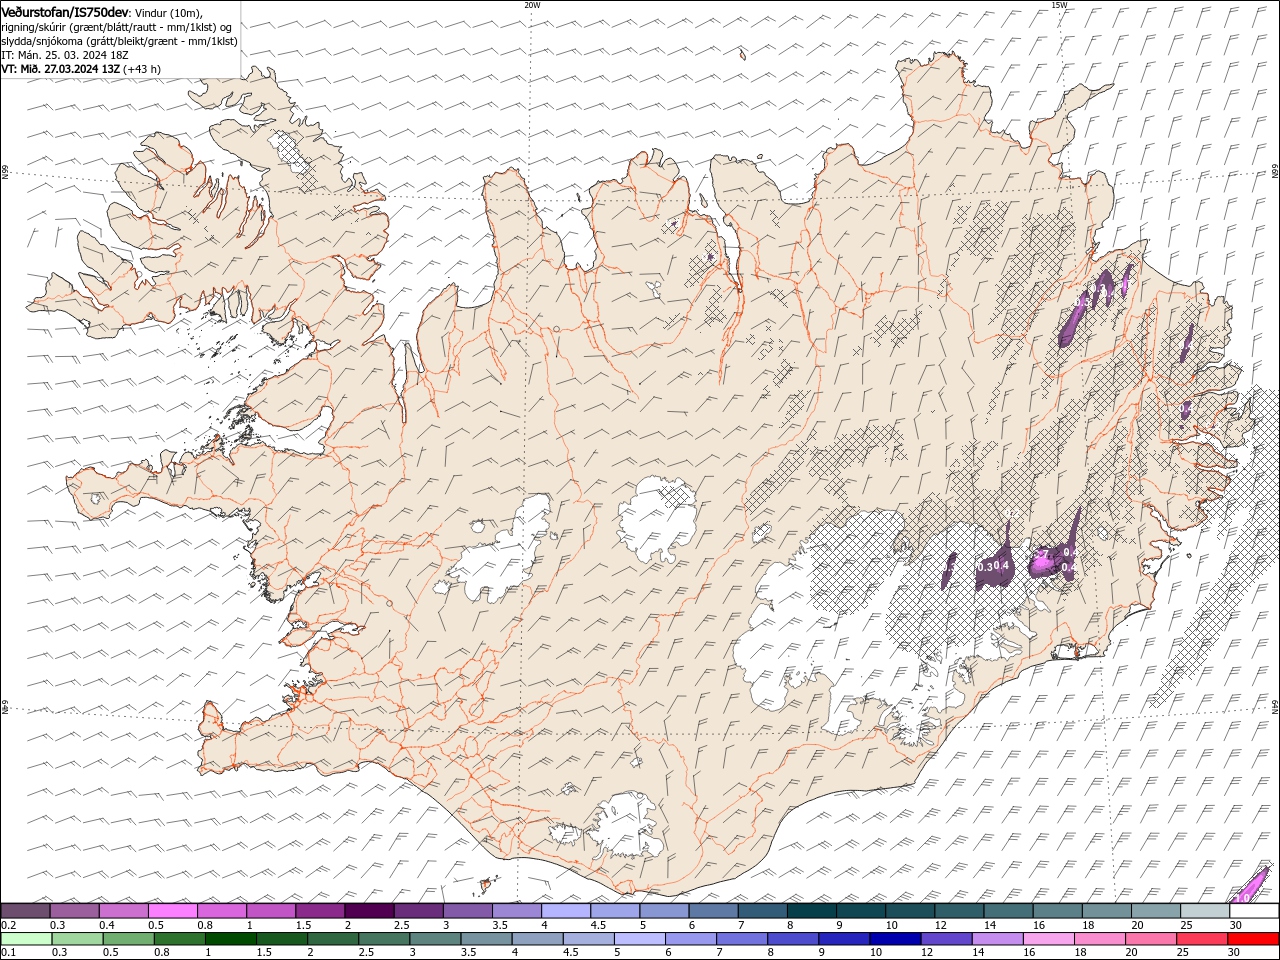The width and height of the screenshot is (1280, 960).
Task: Click the Veðurstofan/IS750dev map title
Action: (x=65, y=11)
